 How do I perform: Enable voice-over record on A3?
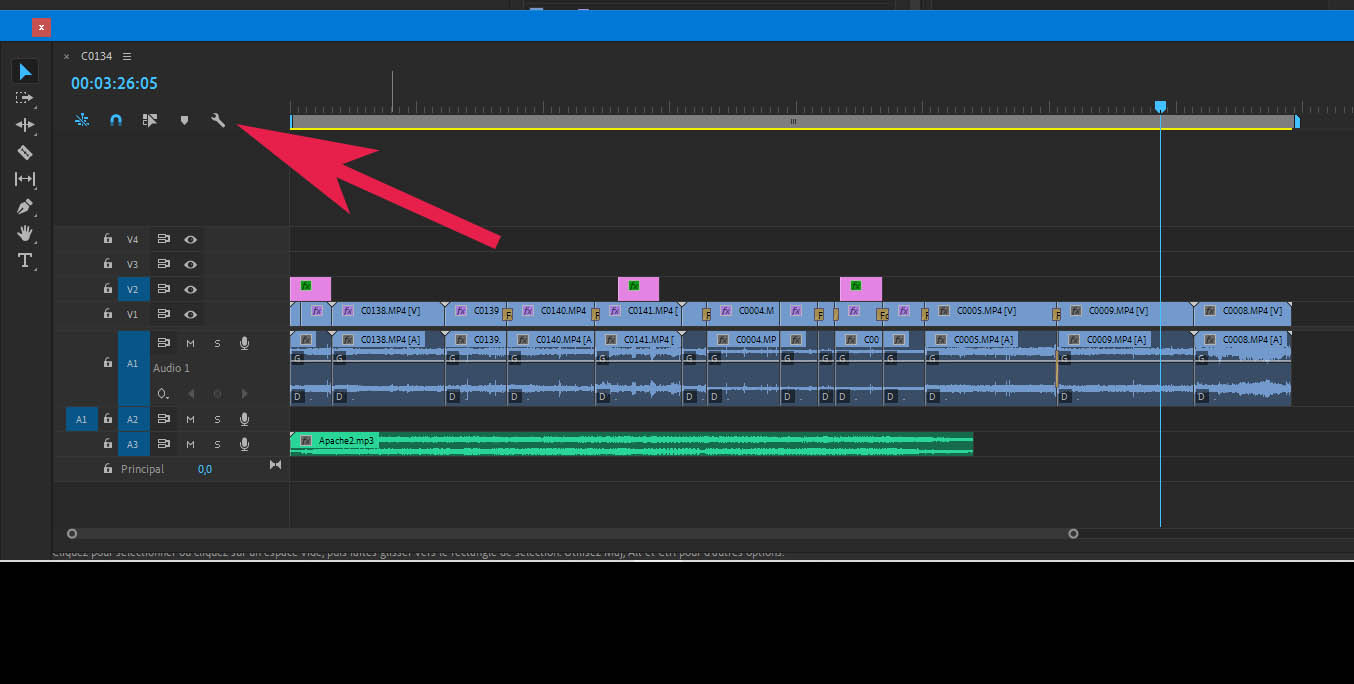coord(244,444)
